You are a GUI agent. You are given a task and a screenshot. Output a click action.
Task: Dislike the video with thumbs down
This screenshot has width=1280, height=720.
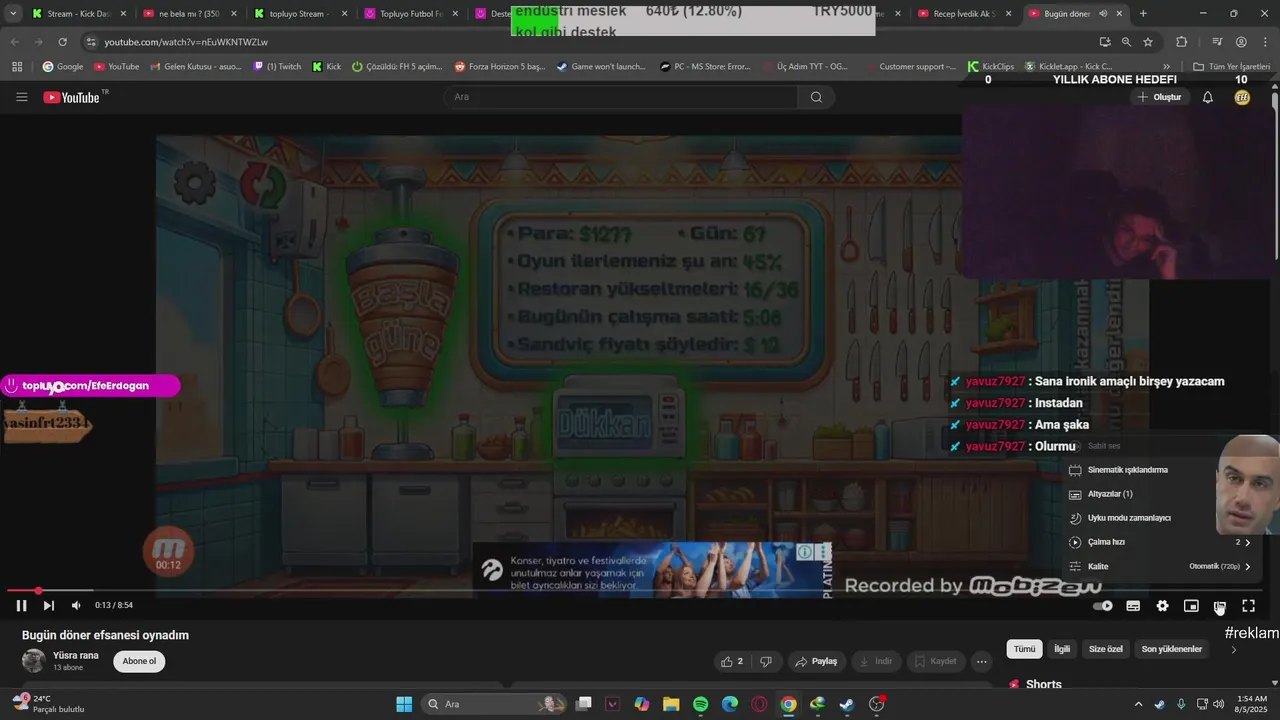click(x=766, y=661)
